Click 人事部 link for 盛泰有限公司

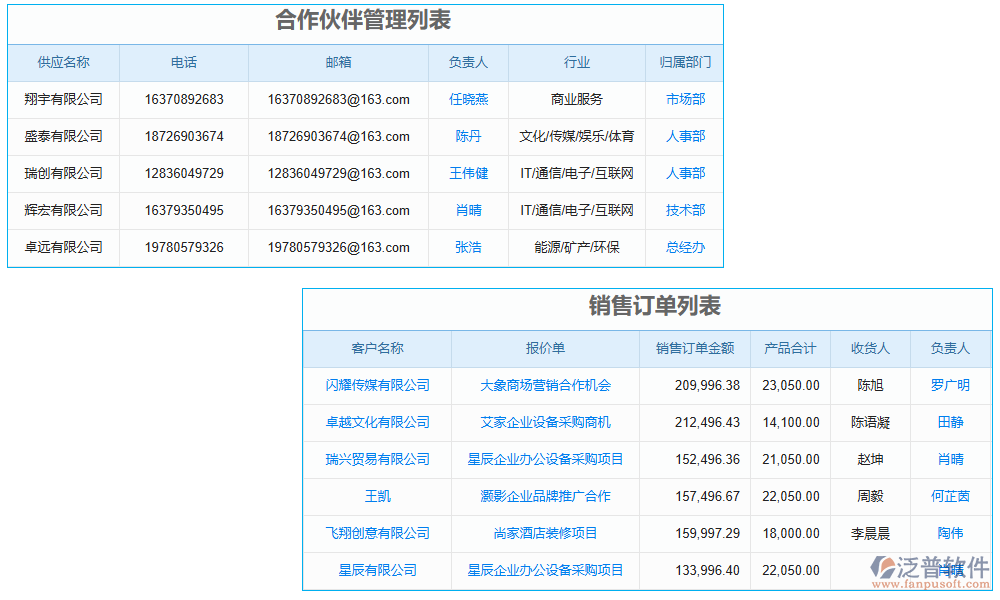click(685, 136)
